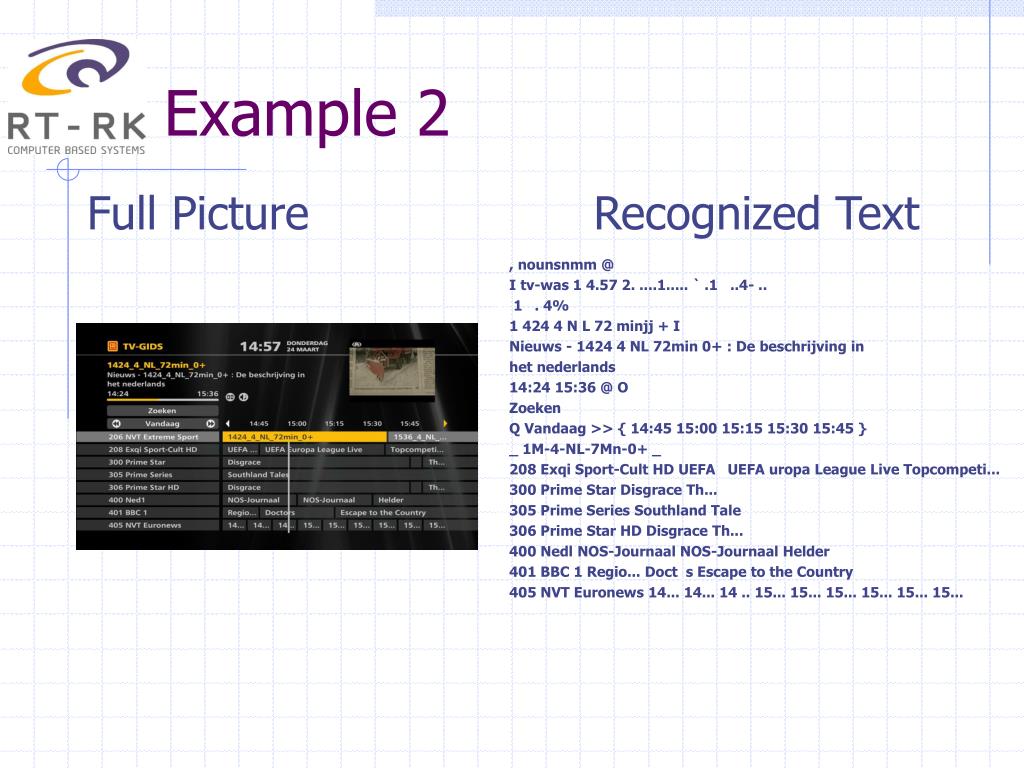Select highlighted programme 1424_4_NL_72min_0+ in grid
Screen dimensions: 1024x768
coord(304,436)
